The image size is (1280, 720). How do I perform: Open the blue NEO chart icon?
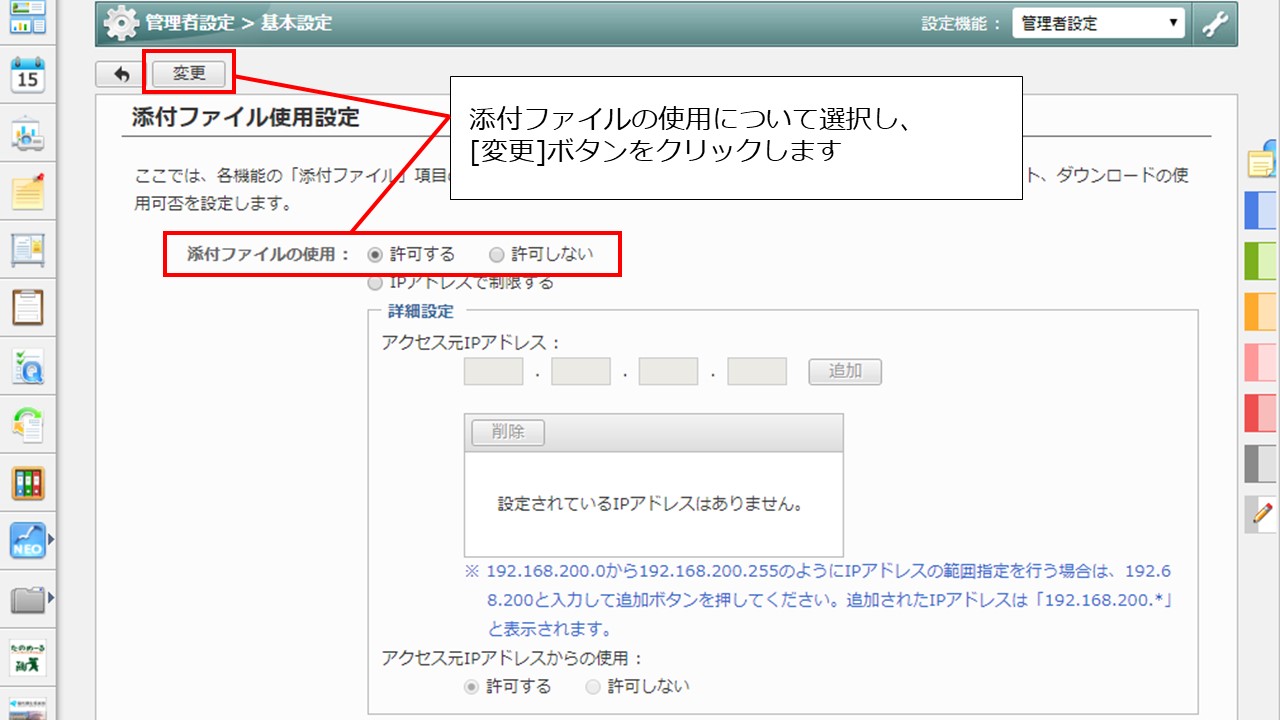click(28, 541)
